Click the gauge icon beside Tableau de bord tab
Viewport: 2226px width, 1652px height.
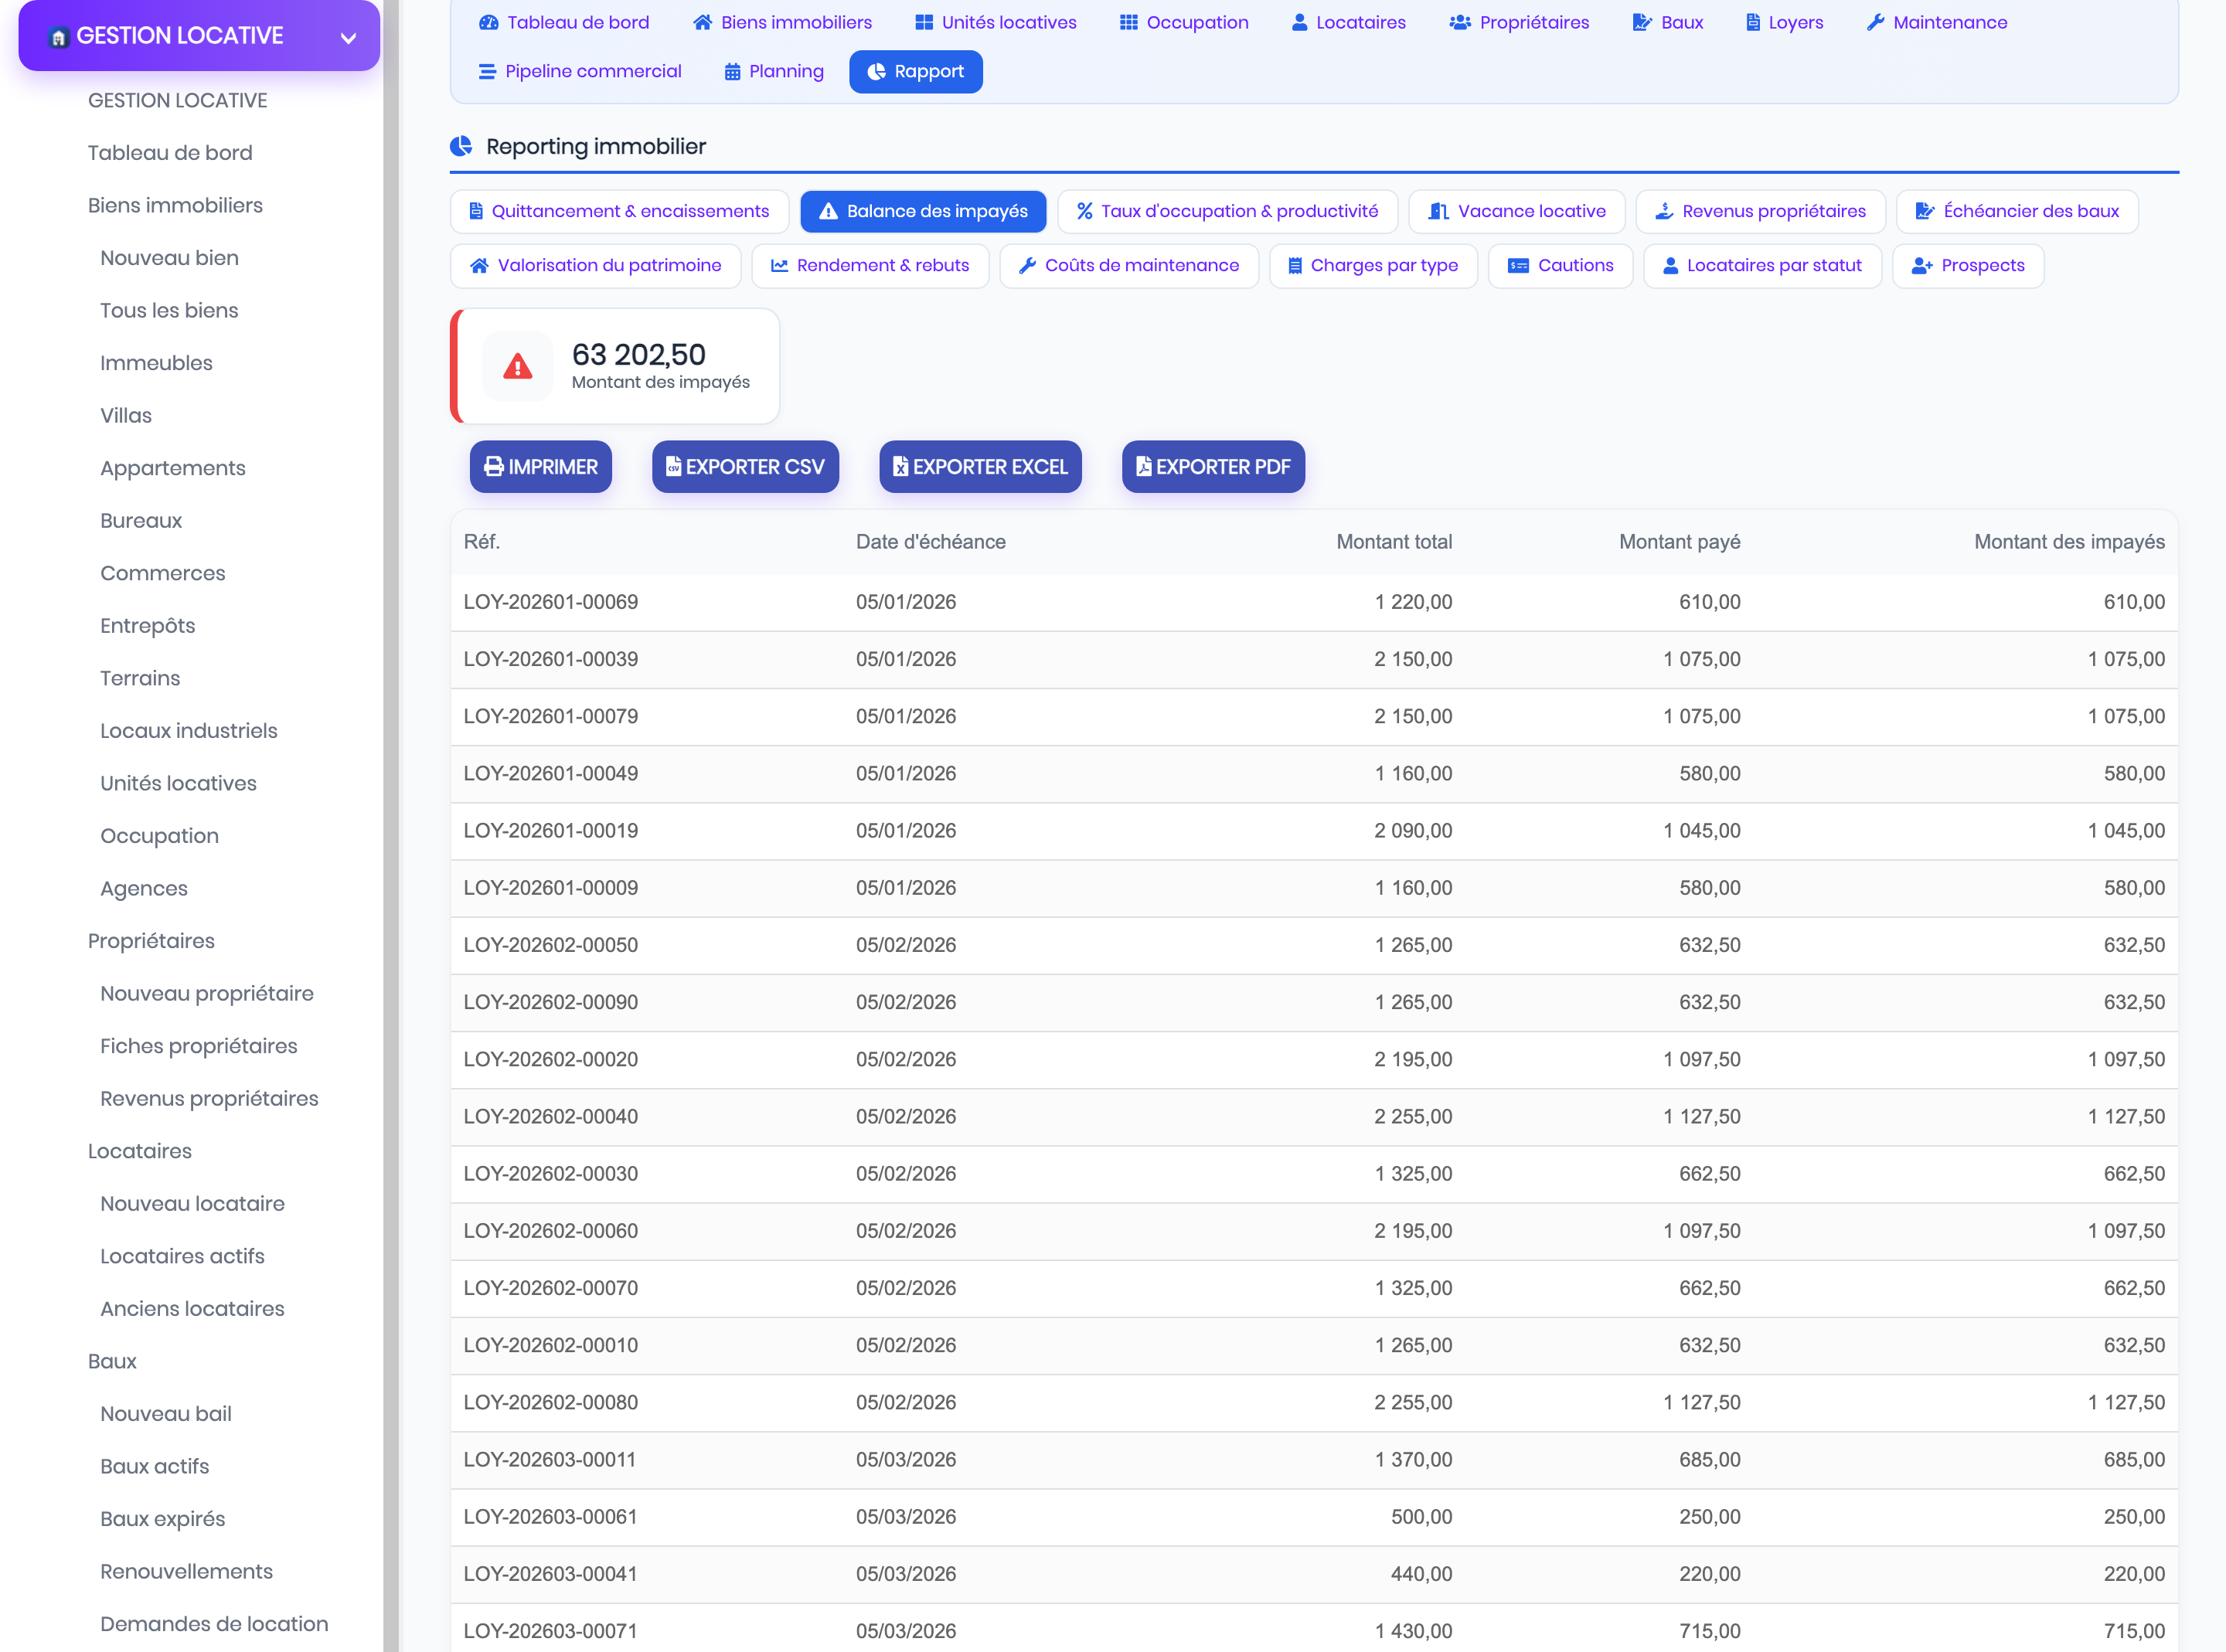(488, 22)
